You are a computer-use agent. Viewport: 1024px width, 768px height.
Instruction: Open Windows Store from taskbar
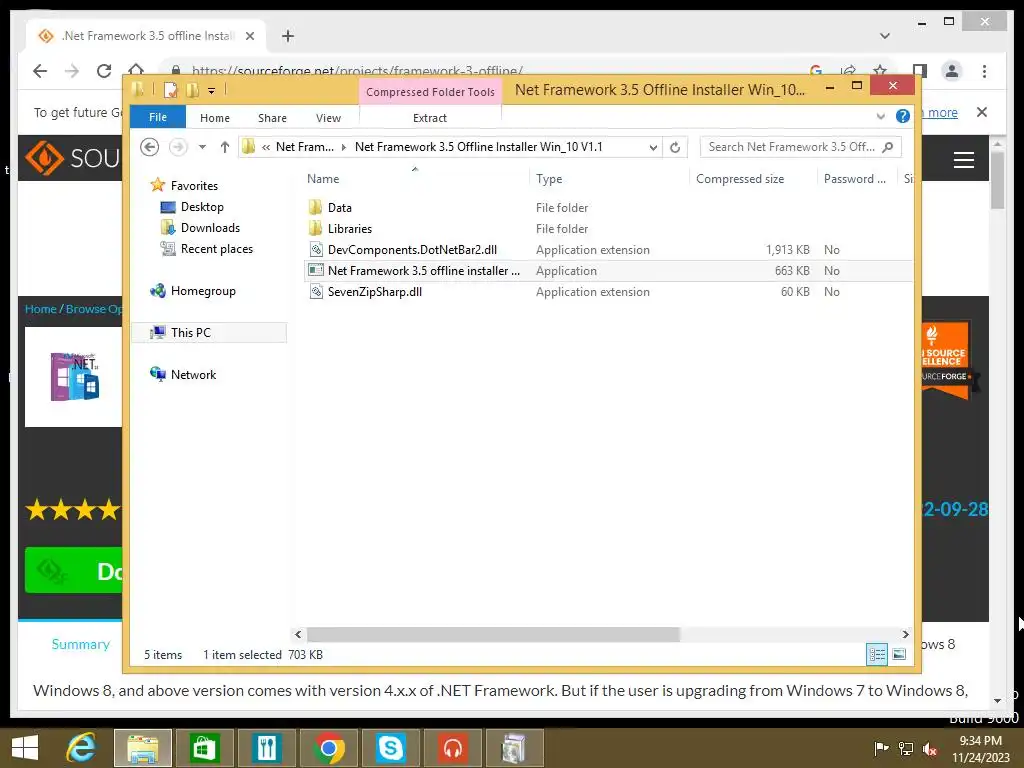pos(204,748)
